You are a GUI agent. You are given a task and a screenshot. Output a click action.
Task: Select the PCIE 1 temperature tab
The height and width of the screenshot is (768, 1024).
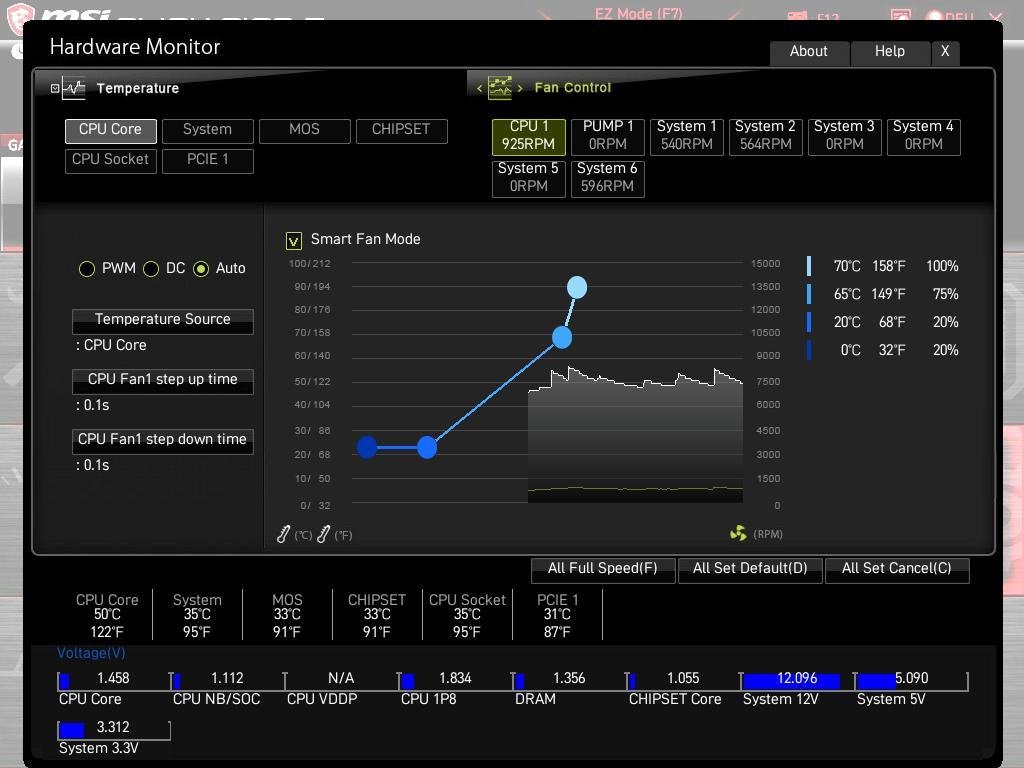208,161
